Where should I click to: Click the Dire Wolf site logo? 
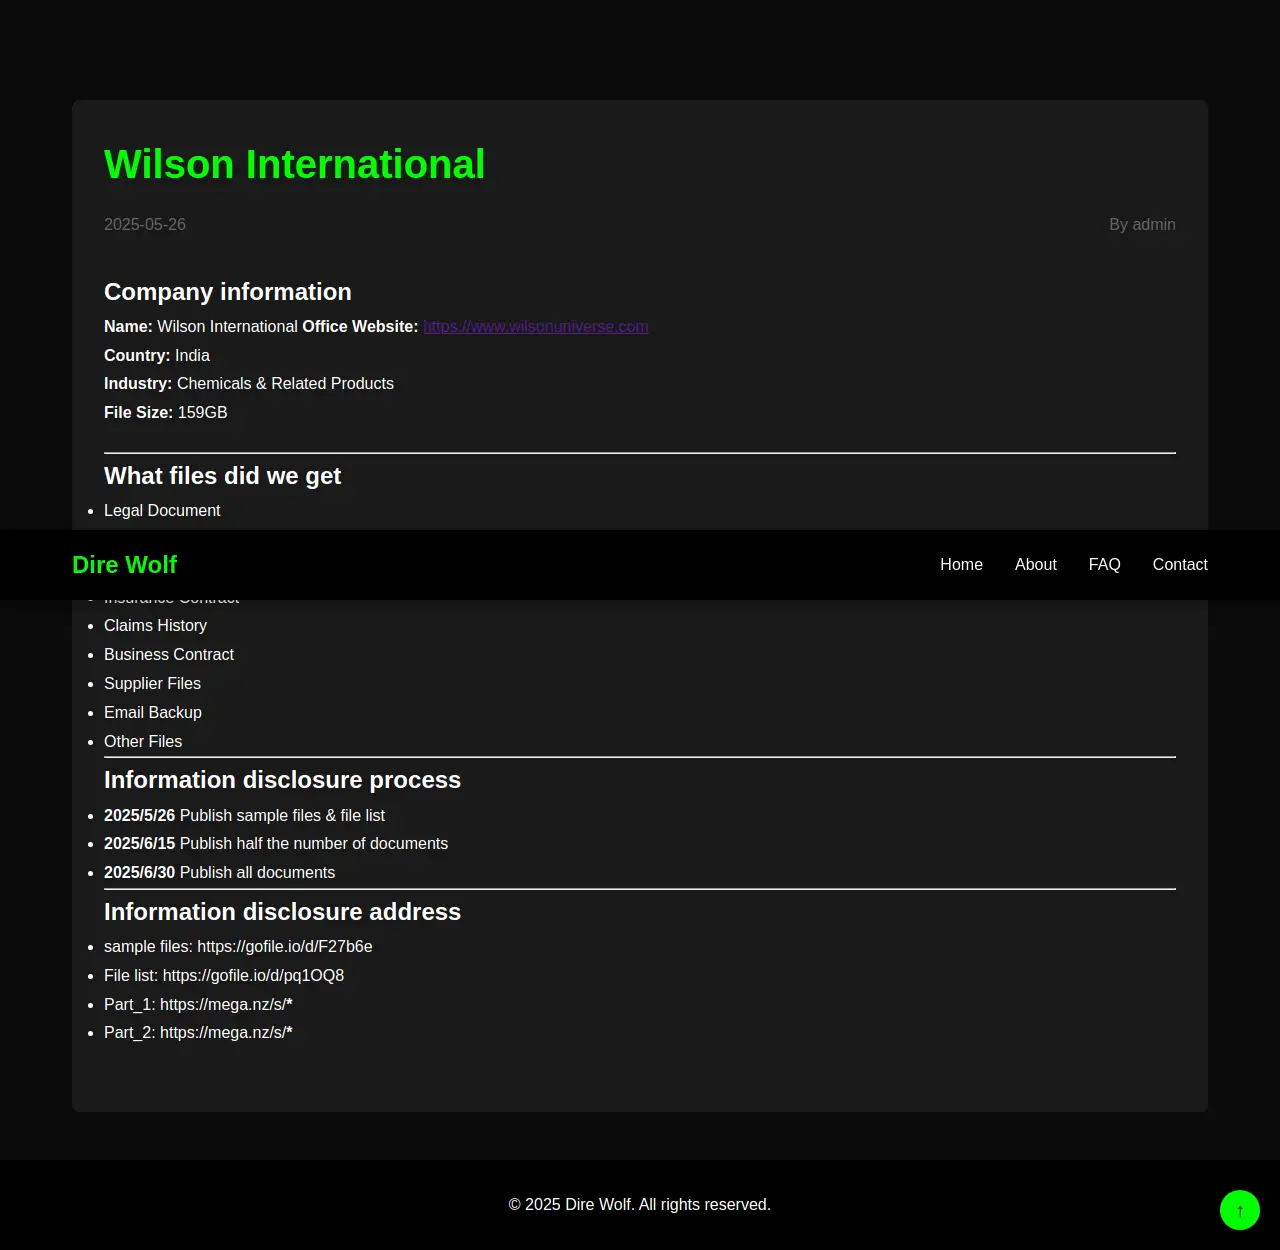(x=124, y=565)
